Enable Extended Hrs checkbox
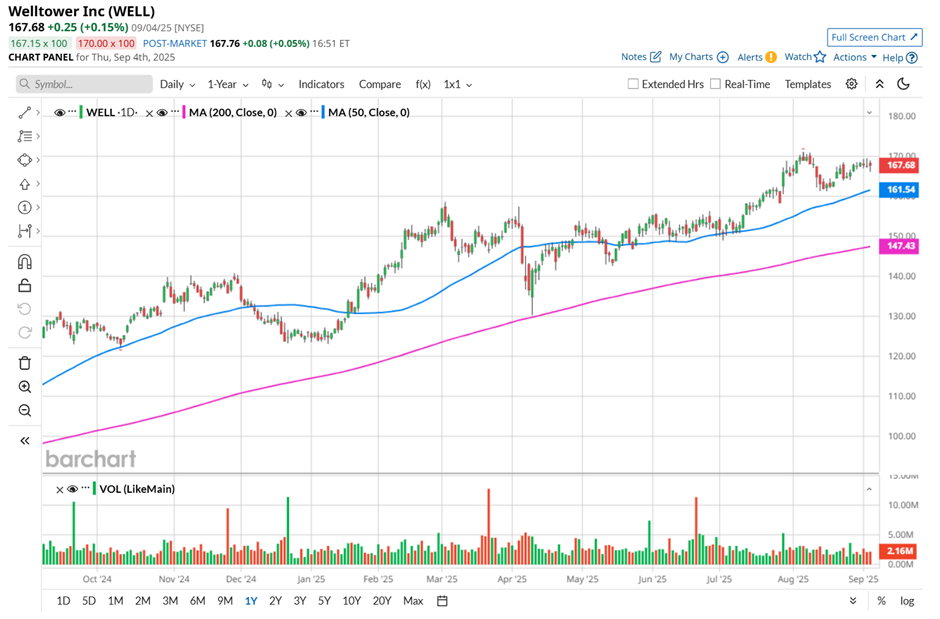940x619 pixels. point(633,84)
